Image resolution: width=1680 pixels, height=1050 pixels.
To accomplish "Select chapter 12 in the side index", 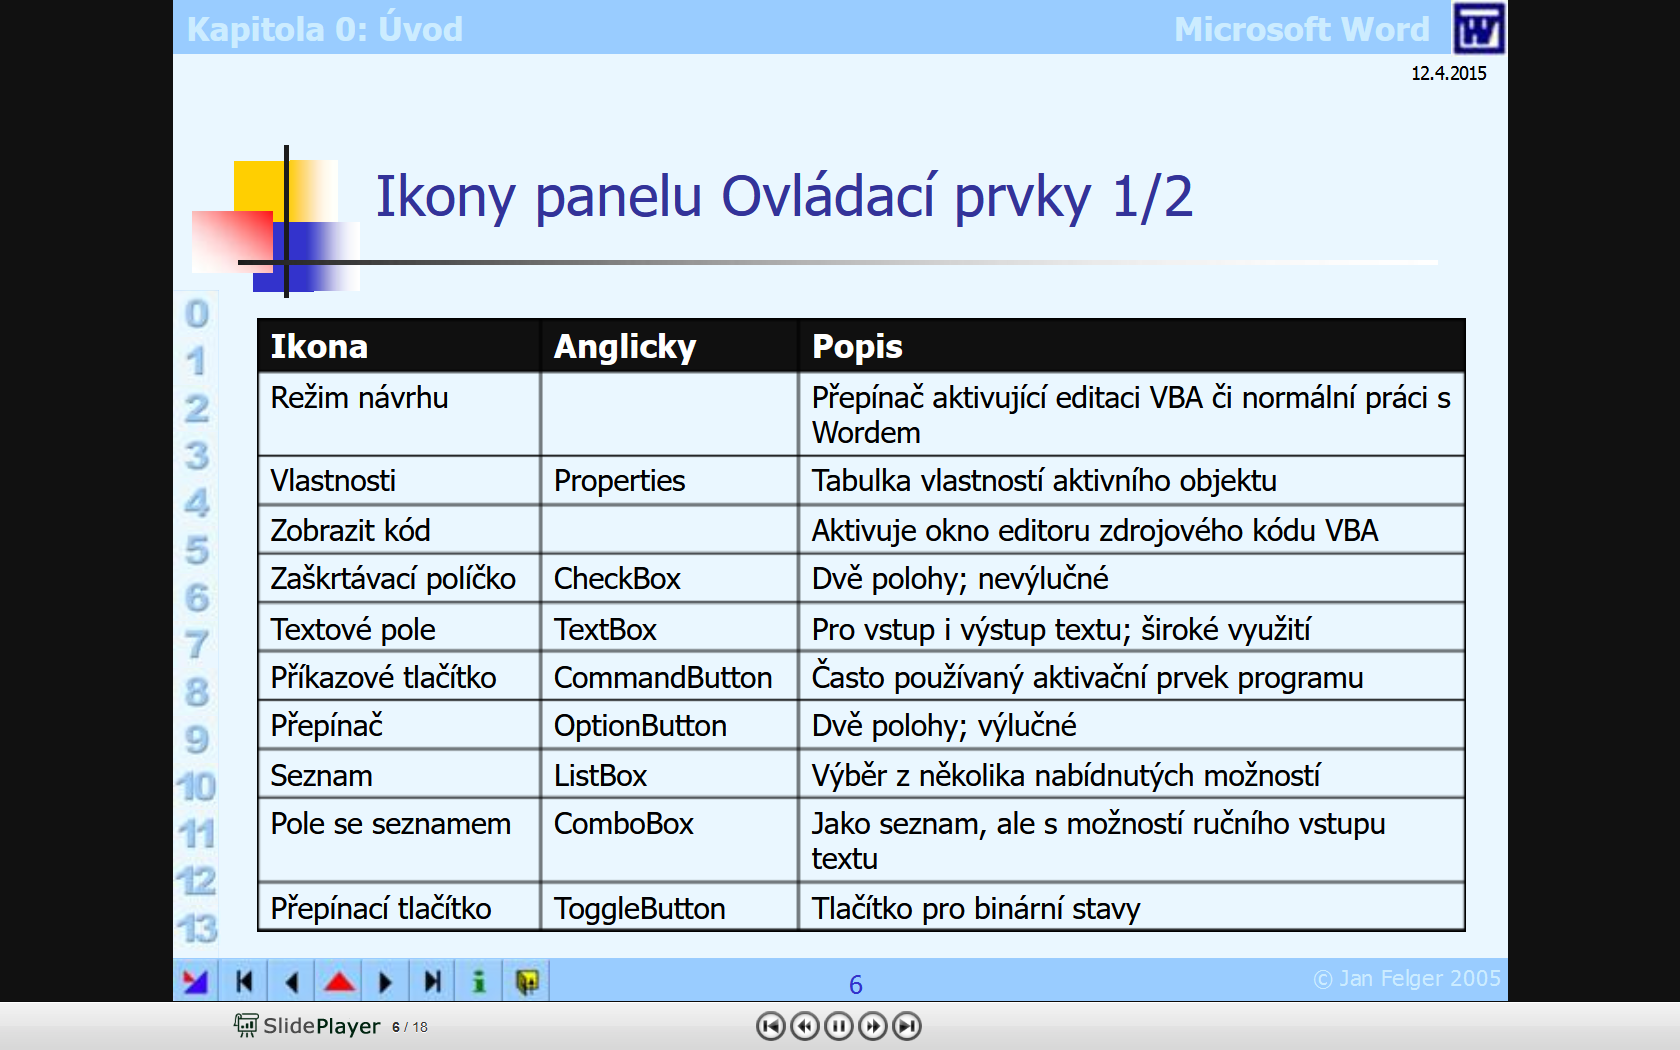I will pyautogui.click(x=197, y=881).
